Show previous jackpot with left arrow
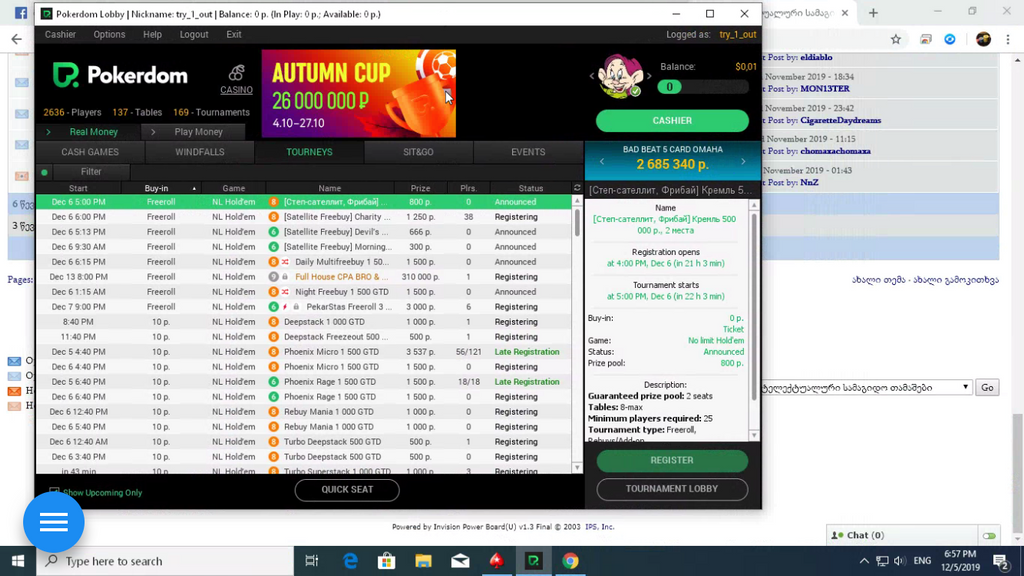This screenshot has height=576, width=1024. point(602,161)
